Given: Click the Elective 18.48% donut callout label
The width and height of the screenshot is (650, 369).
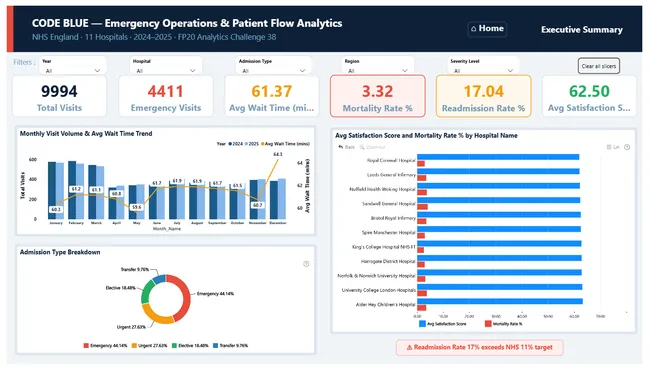Looking at the screenshot, I should tap(120, 288).
